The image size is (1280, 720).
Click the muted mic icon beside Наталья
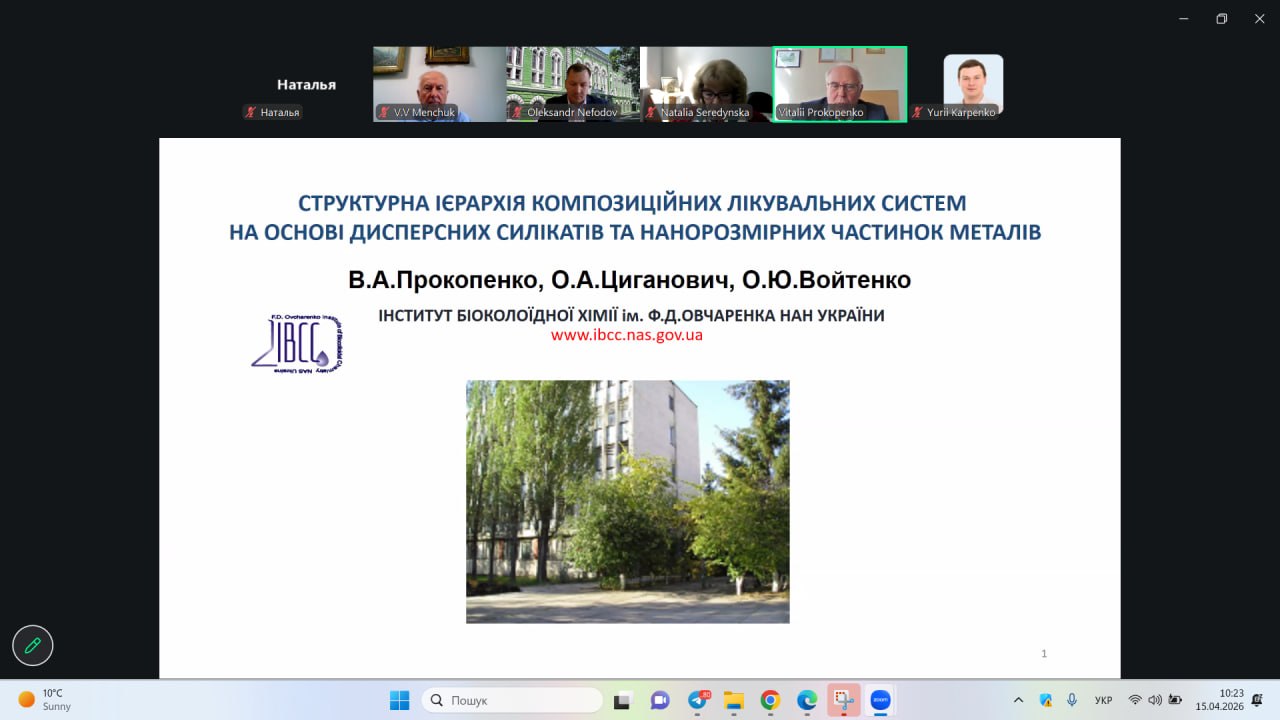[x=251, y=113]
